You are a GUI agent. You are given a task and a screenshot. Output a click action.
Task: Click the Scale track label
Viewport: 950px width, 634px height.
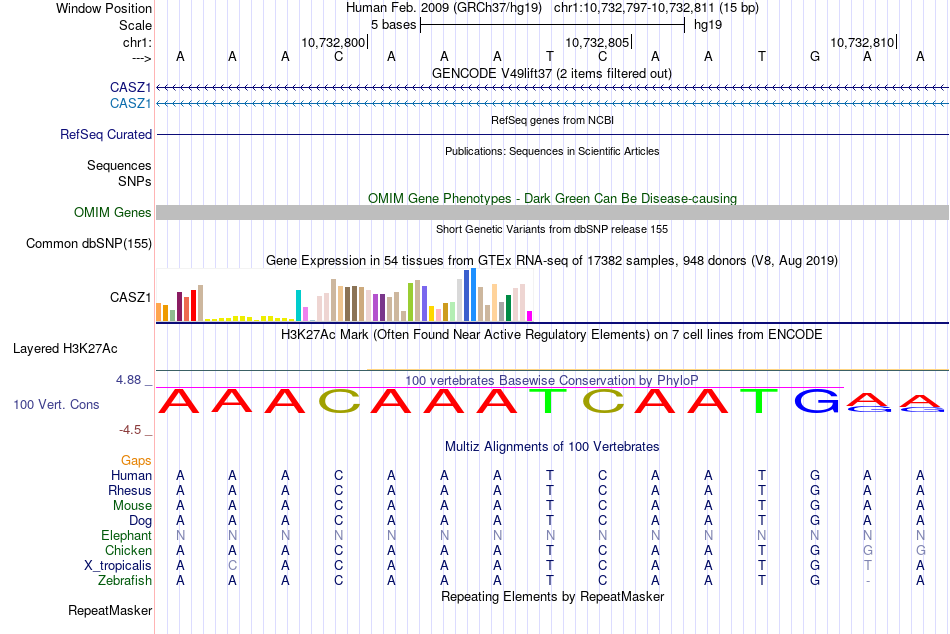click(135, 25)
